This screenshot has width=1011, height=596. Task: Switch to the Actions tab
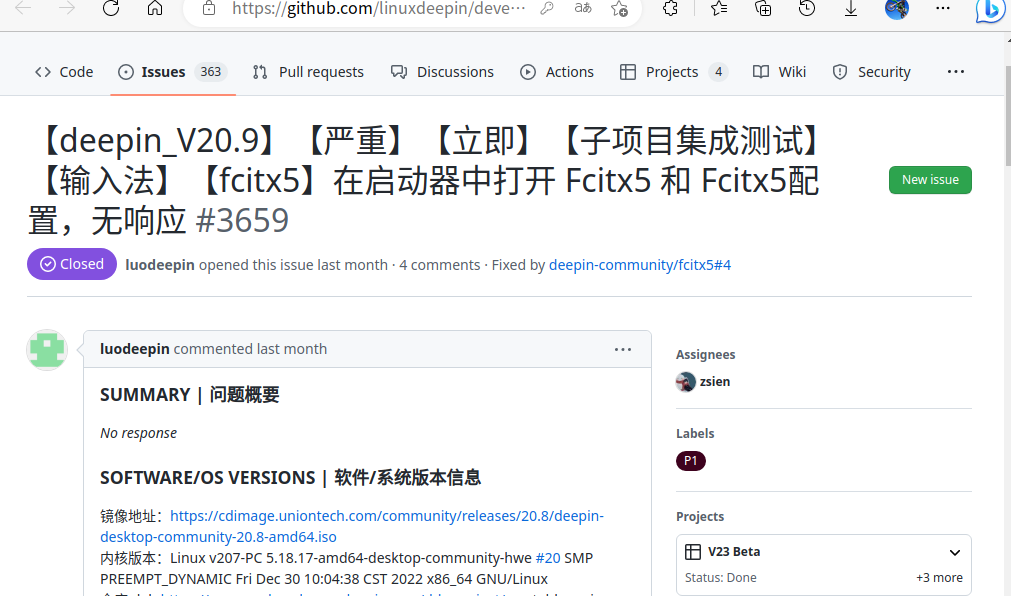pos(557,71)
